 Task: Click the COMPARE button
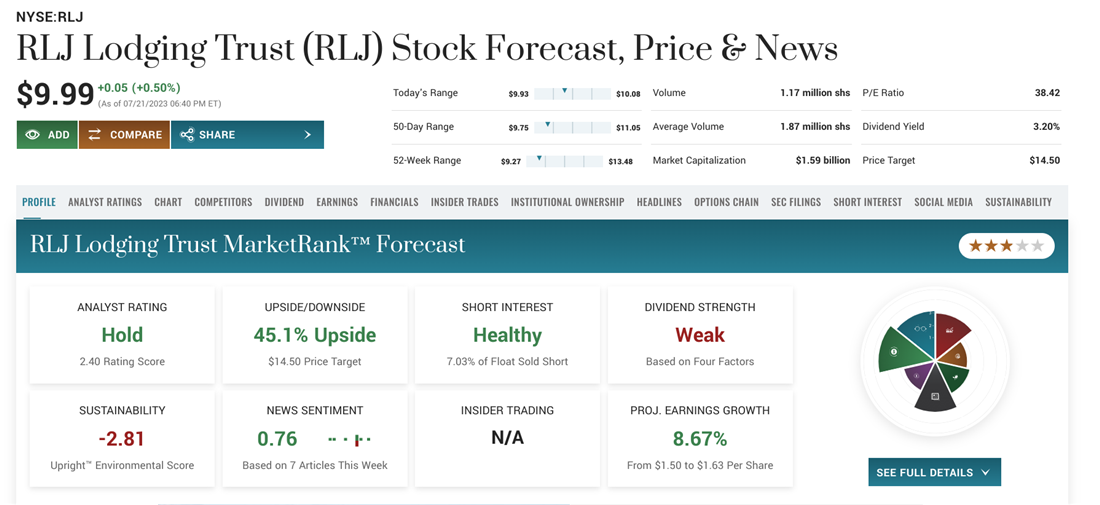[124, 135]
